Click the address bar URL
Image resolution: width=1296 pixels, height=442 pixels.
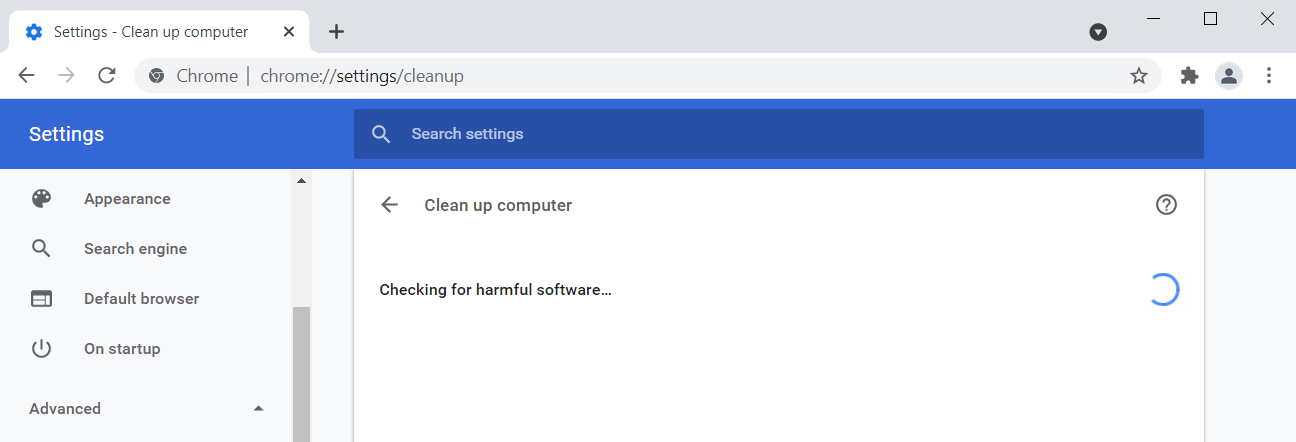(362, 76)
